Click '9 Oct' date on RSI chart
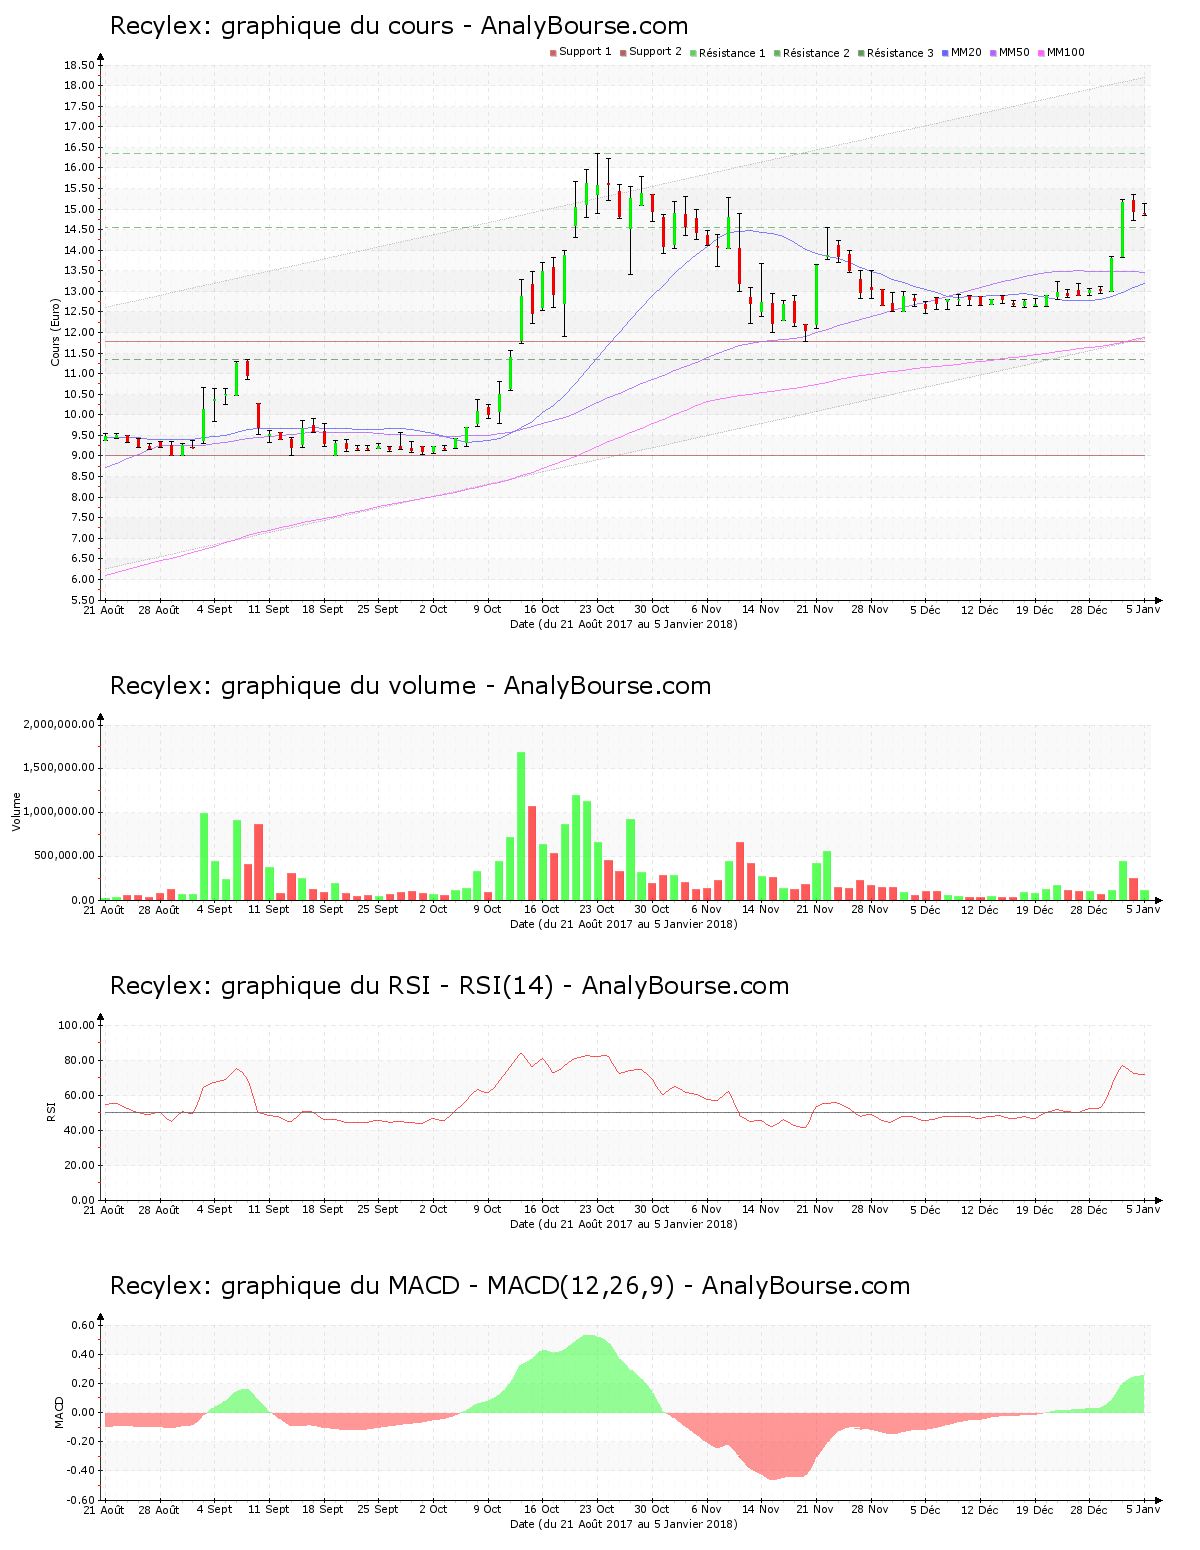The height and width of the screenshot is (1550, 1200). pos(487,1209)
